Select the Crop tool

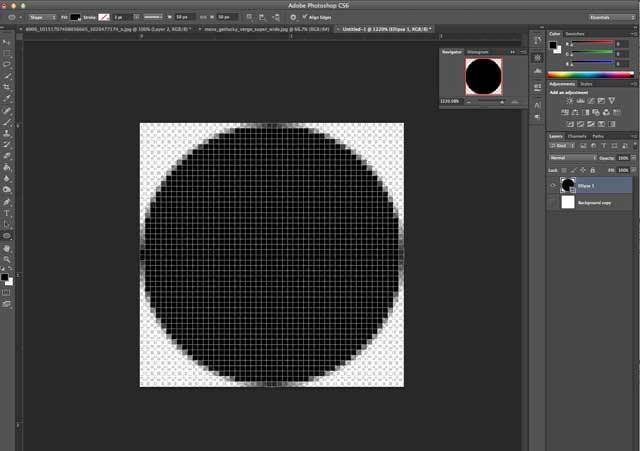(x=7, y=87)
